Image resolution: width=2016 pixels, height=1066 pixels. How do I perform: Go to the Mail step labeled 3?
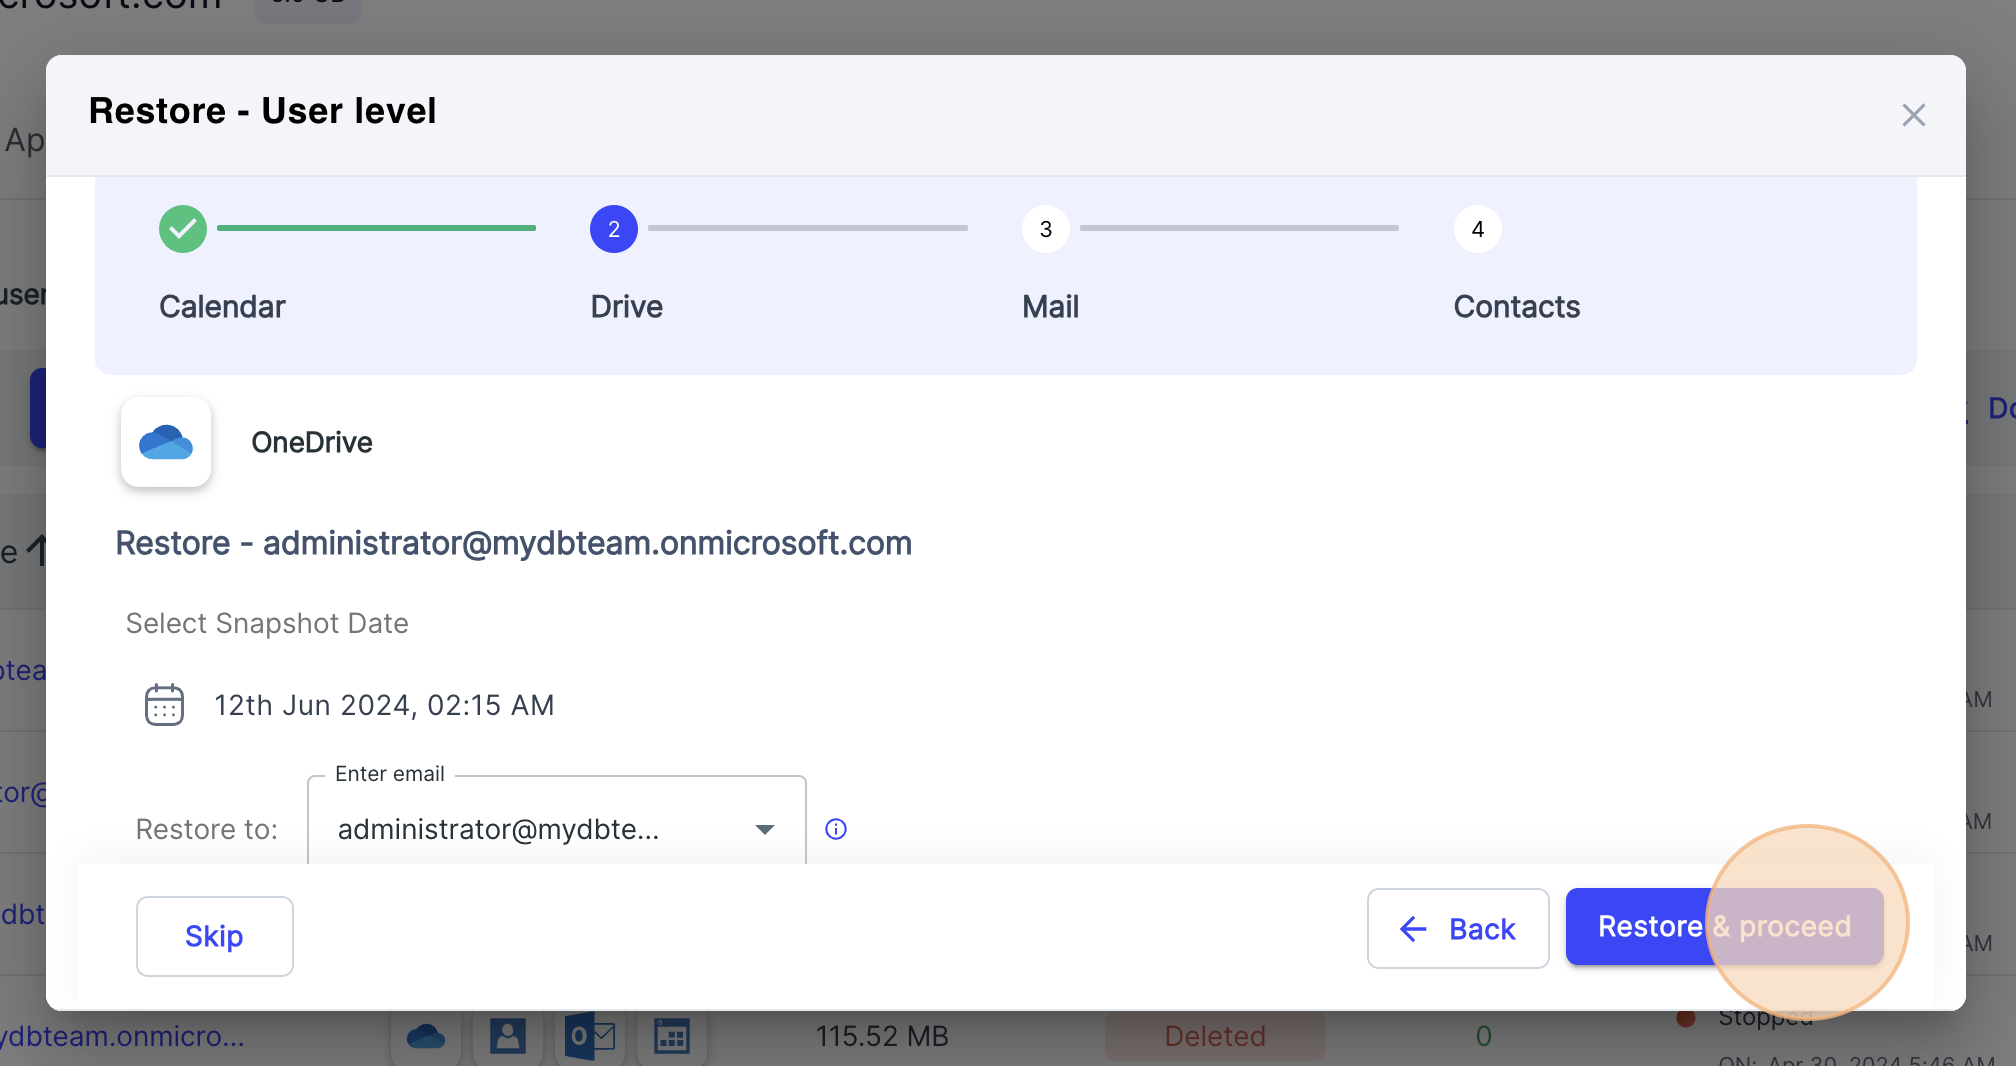[x=1045, y=229]
